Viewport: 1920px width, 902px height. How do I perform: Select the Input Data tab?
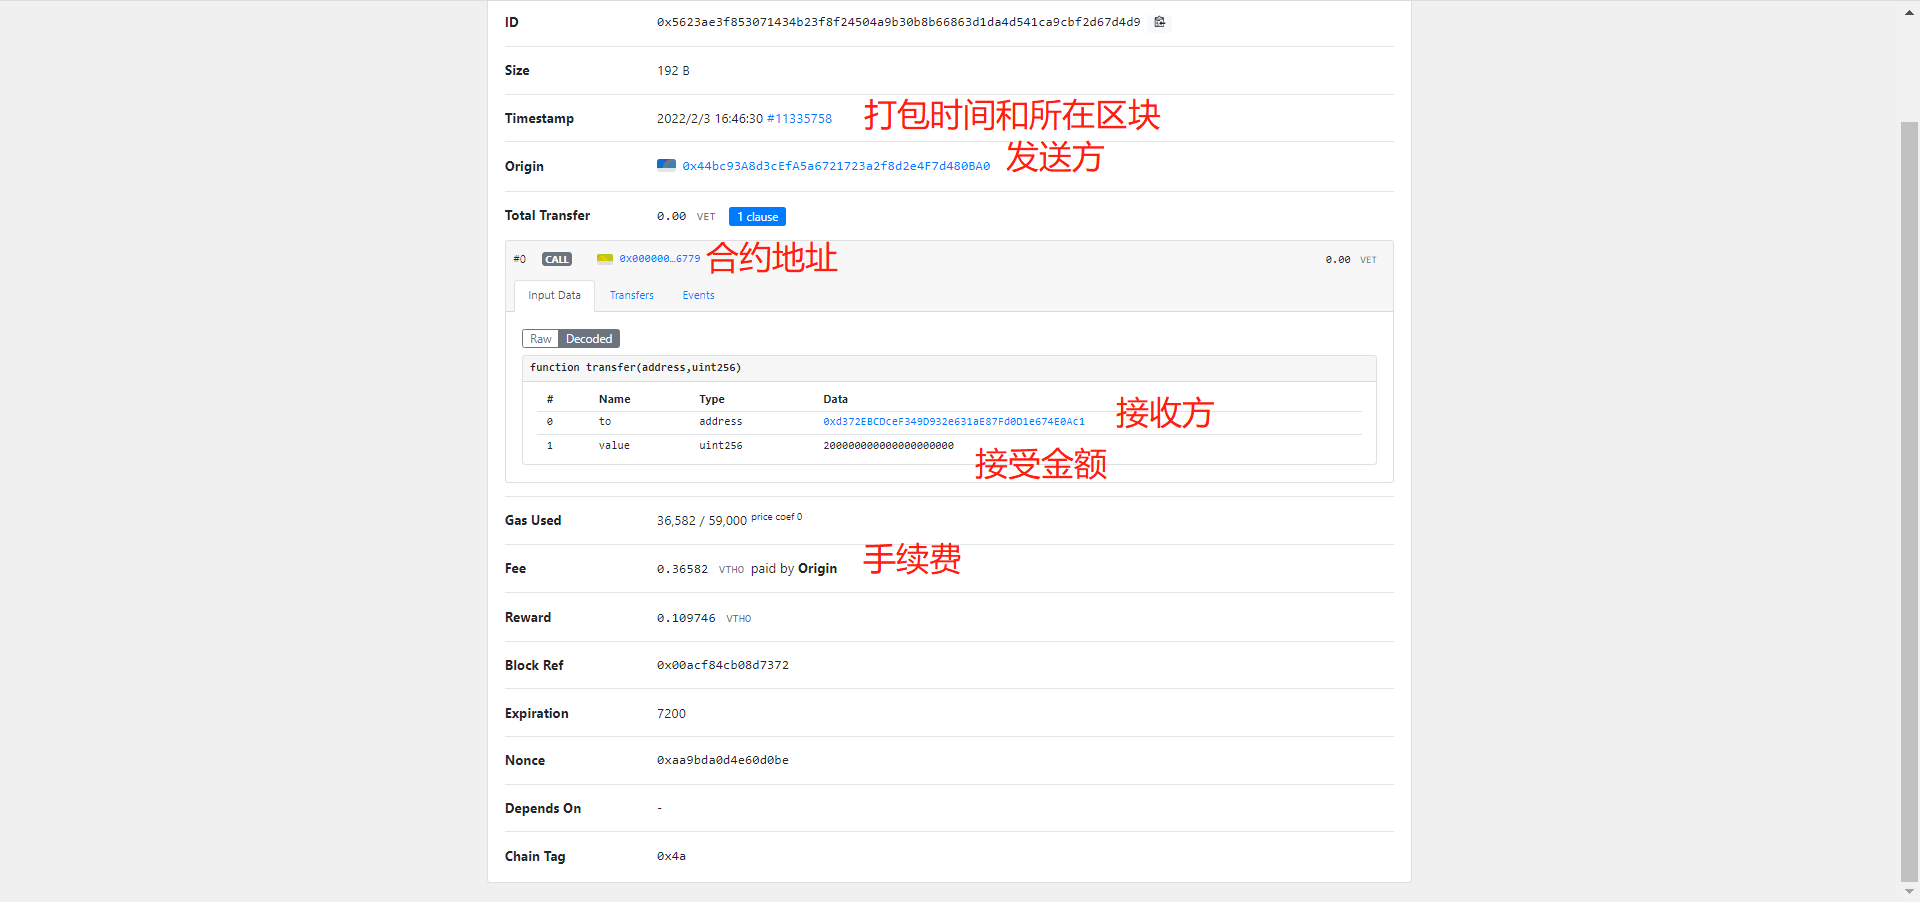[x=553, y=295]
